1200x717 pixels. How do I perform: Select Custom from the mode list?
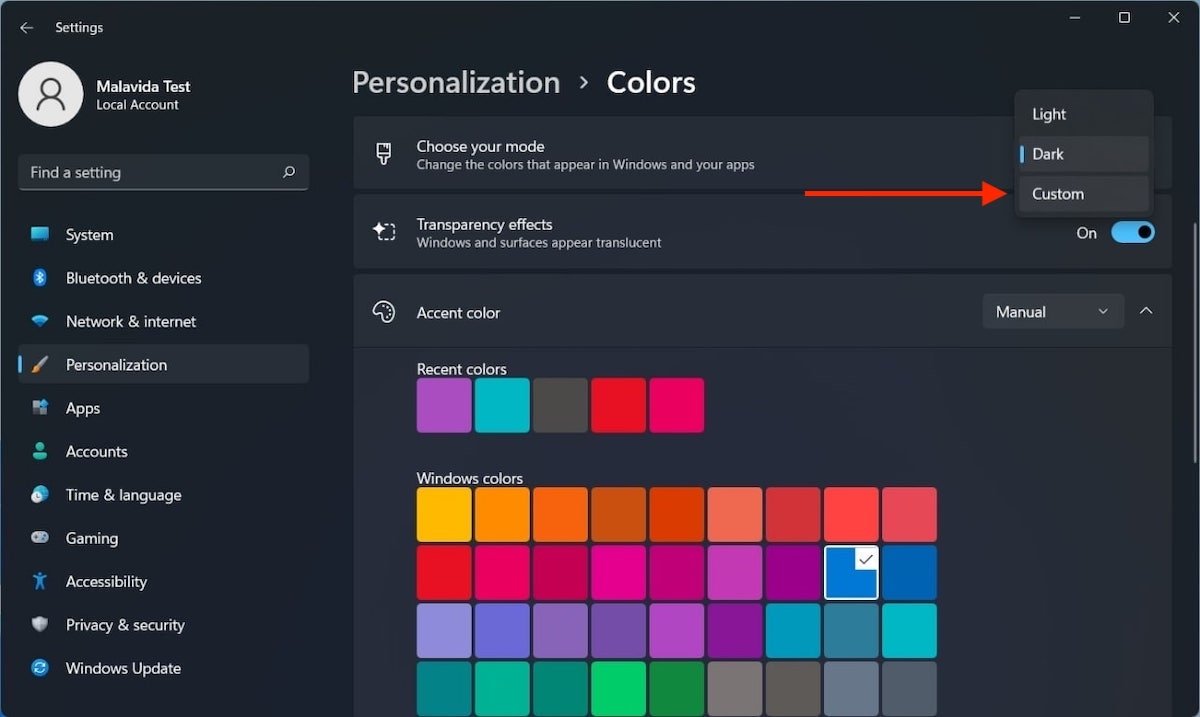pos(1084,194)
